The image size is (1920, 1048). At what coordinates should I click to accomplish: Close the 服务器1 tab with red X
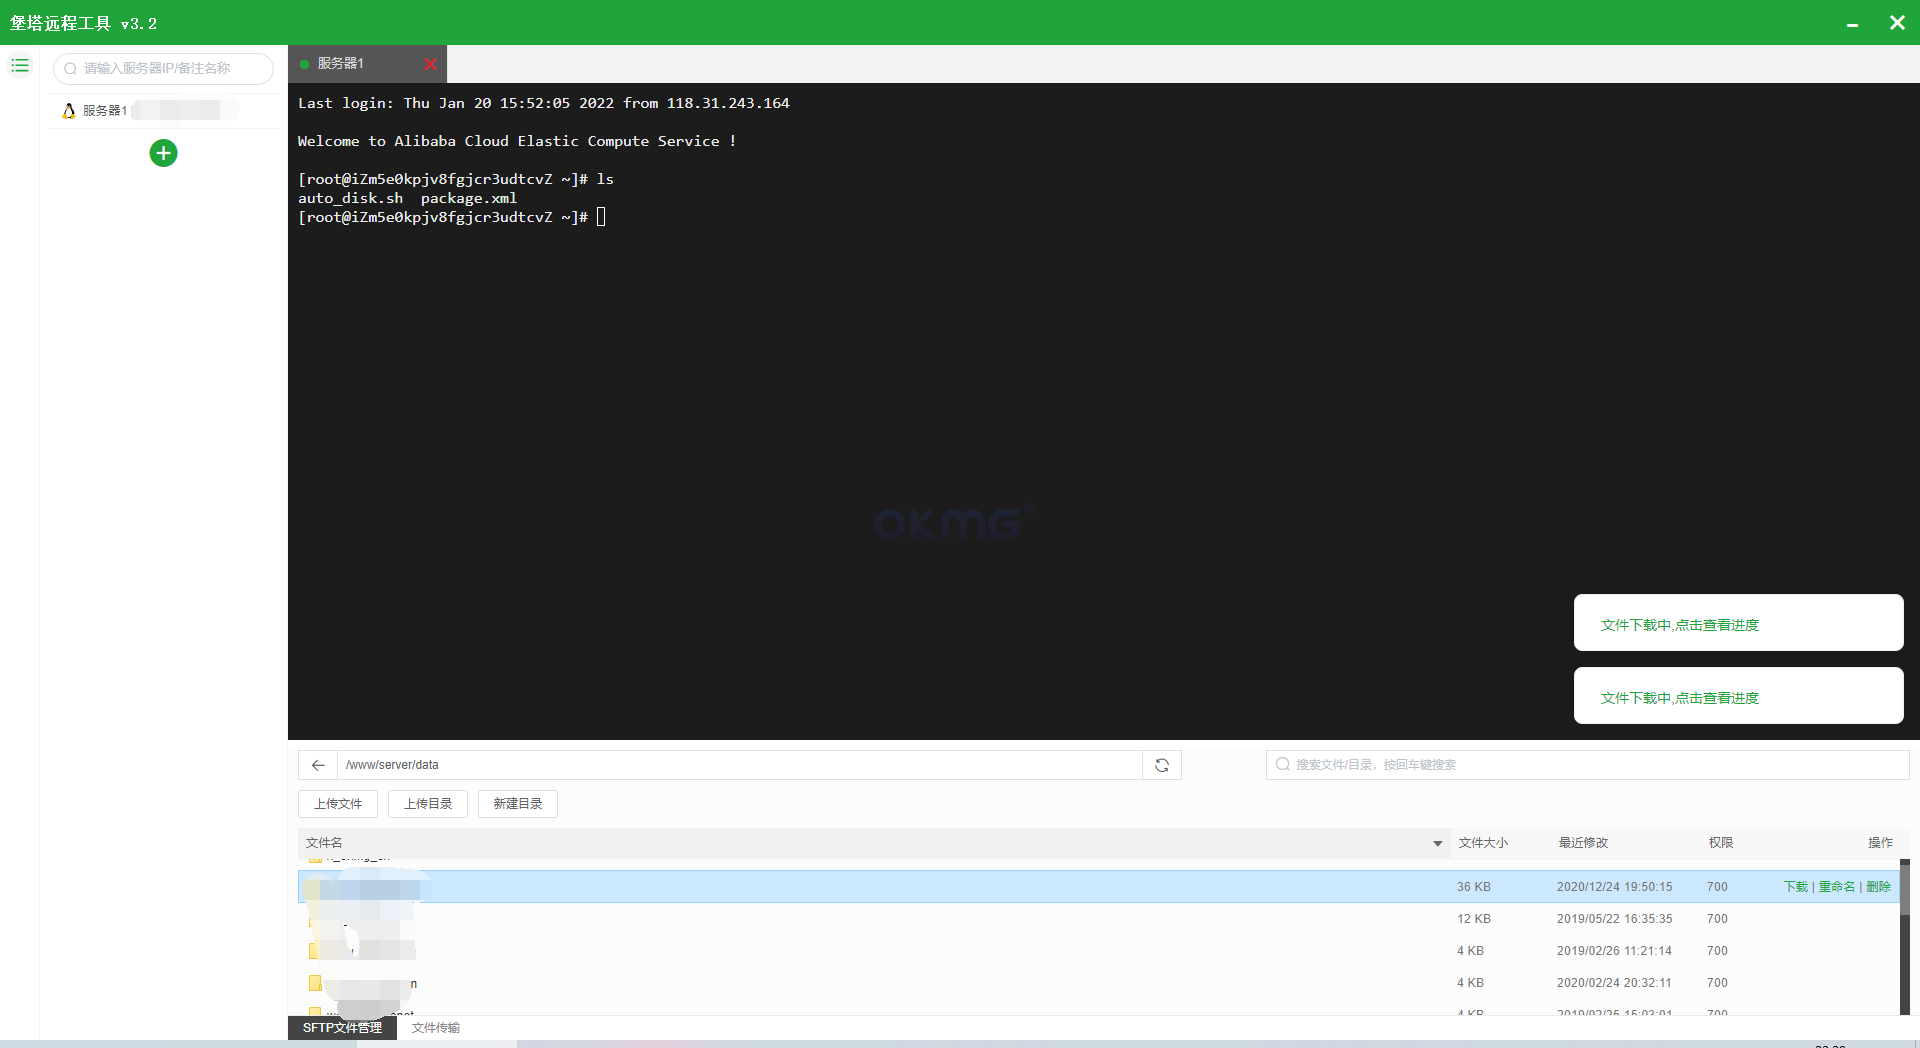[430, 64]
